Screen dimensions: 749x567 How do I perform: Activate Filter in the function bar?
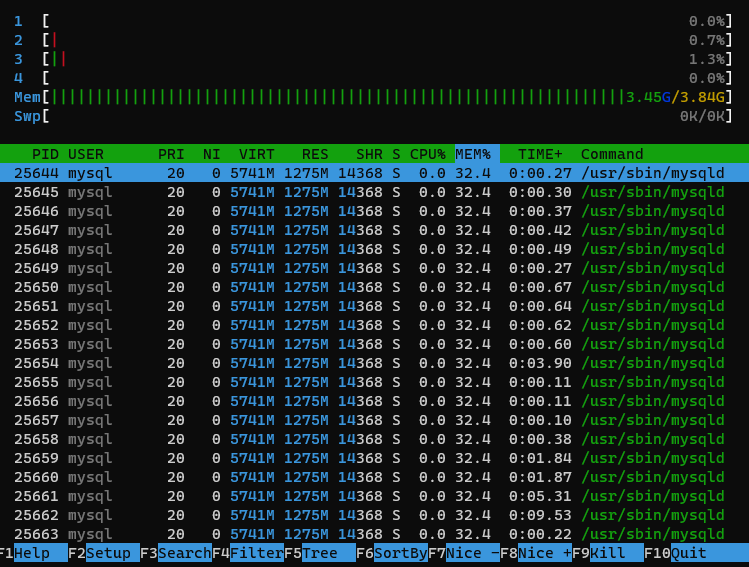[257, 553]
